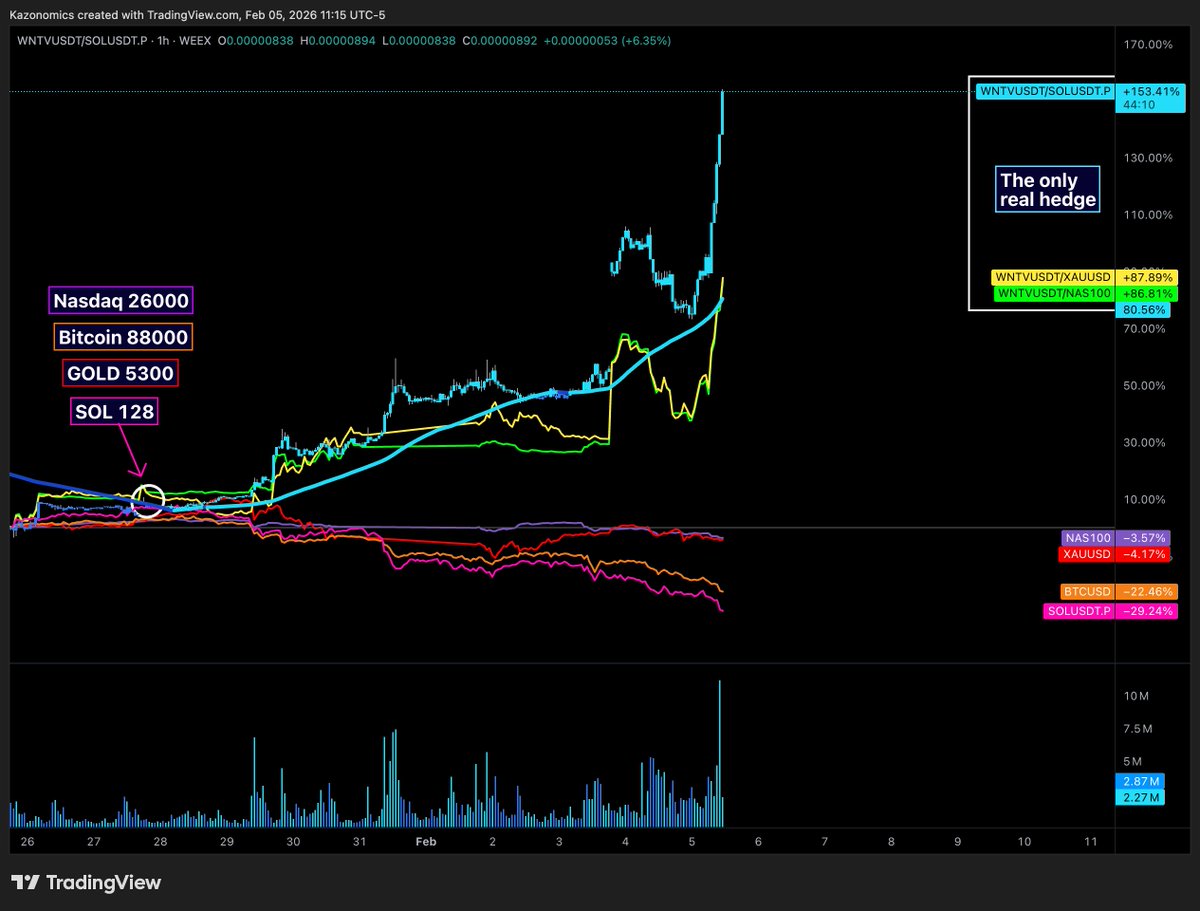The image size is (1200, 911).
Task: Click the TradingView logo
Action: [x=86, y=882]
